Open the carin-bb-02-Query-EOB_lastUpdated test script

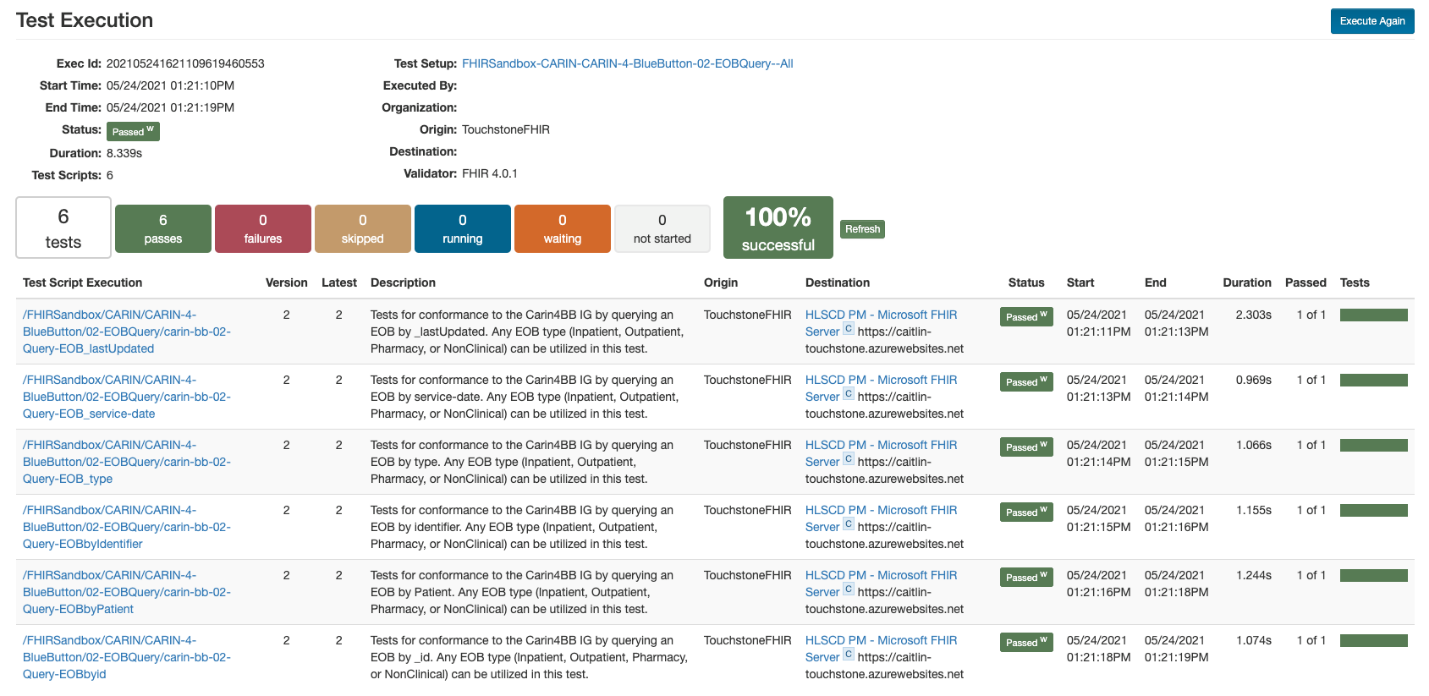tap(110, 331)
